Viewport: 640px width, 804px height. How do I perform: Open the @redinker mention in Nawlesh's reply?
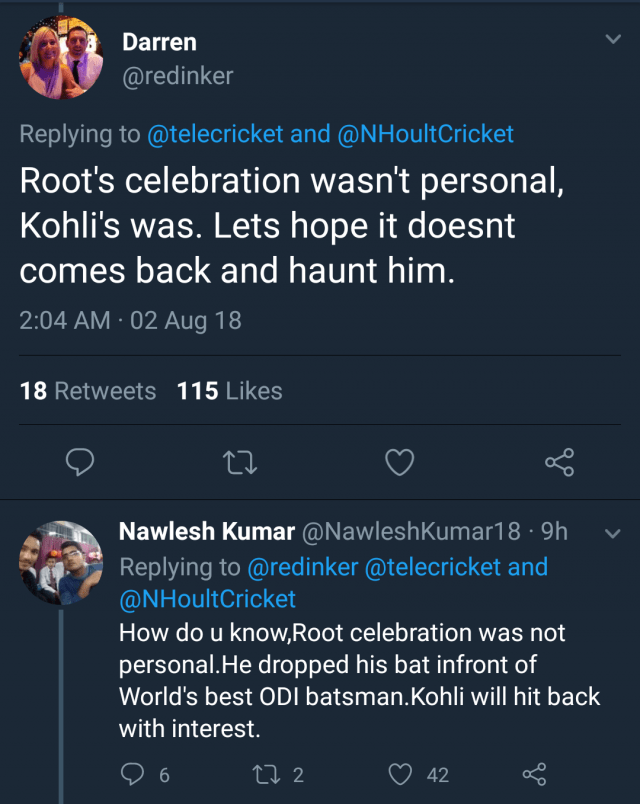[x=302, y=567]
